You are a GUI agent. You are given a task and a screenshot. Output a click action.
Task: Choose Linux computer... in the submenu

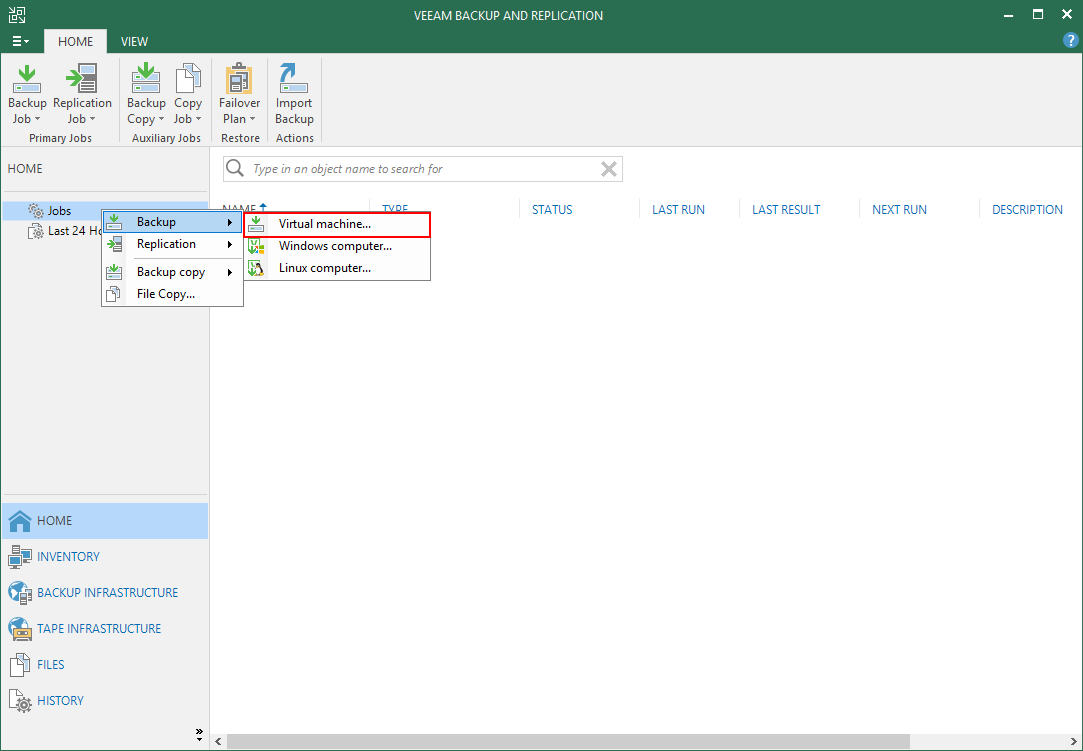(337, 268)
